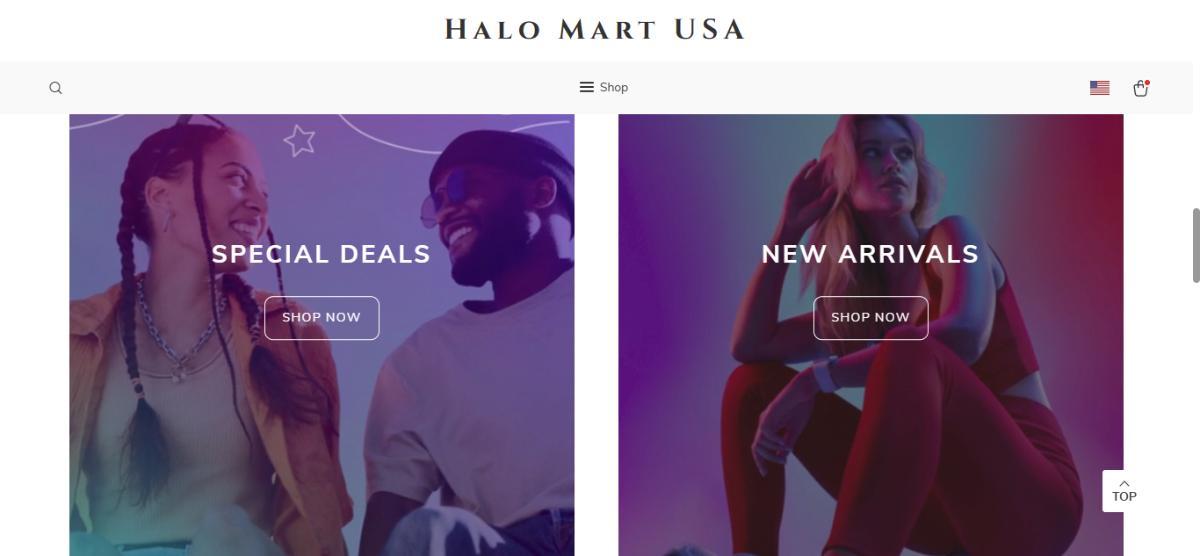Image resolution: width=1200 pixels, height=556 pixels.
Task: Open the search magnifier icon
Action: tap(56, 88)
